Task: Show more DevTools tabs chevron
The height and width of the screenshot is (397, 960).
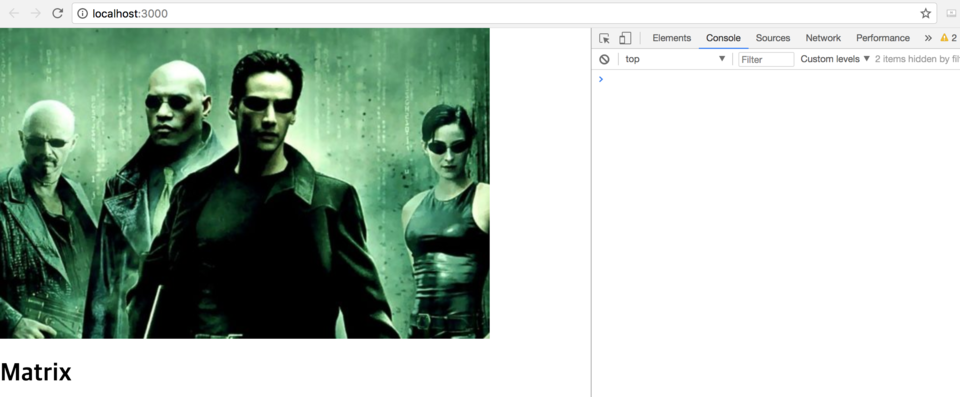Action: coord(928,38)
